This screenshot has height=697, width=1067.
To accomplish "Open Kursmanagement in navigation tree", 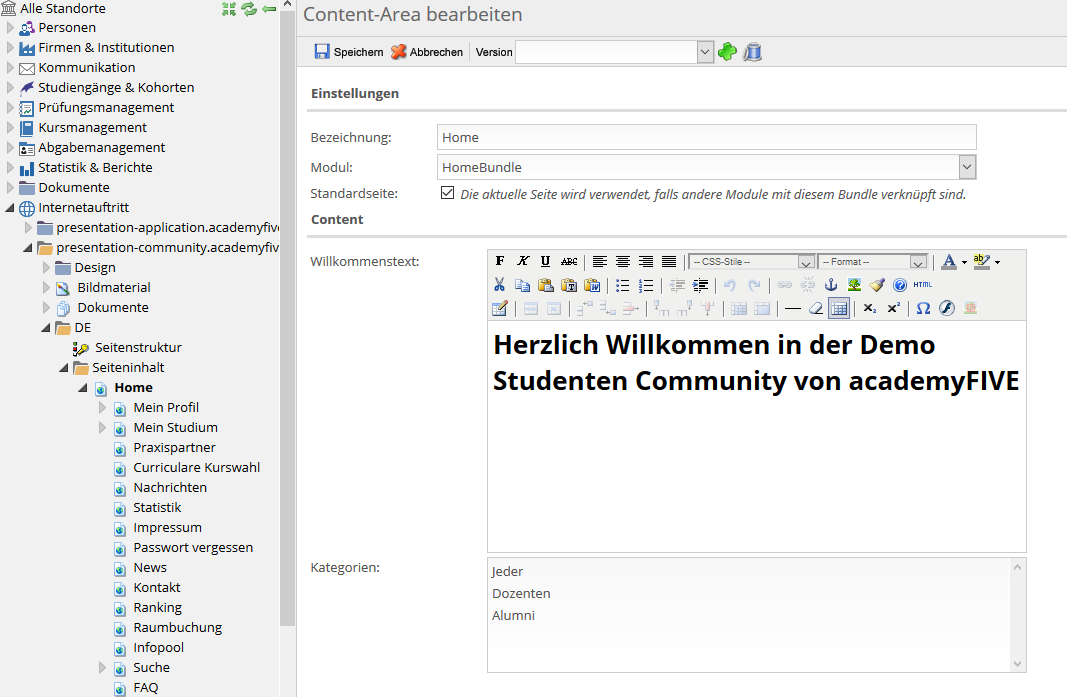I will tap(93, 127).
